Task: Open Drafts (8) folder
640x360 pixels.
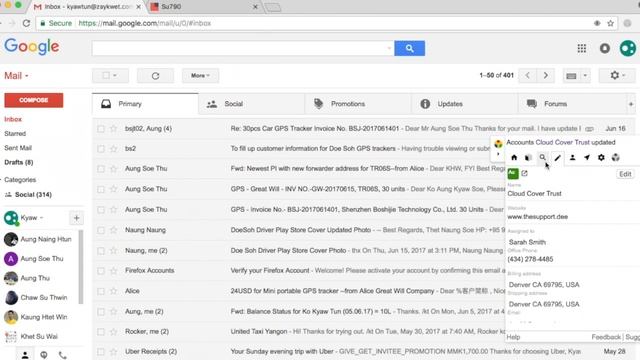Action: click(19, 162)
